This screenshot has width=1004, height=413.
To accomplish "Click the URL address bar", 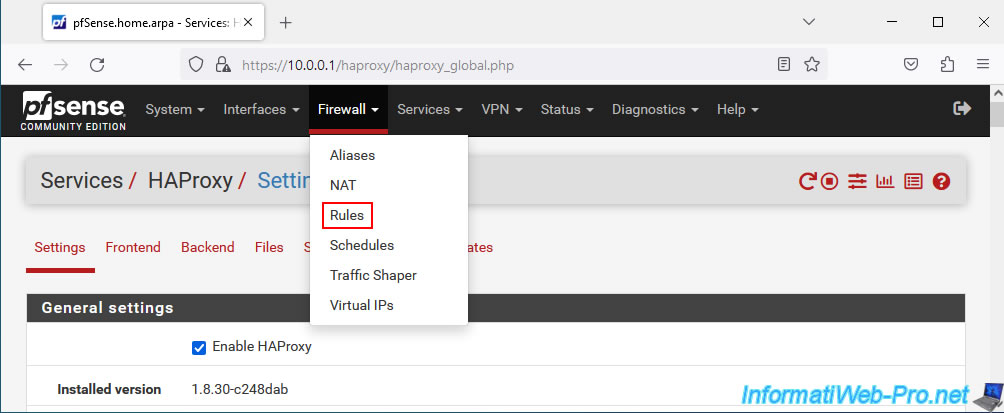I will 506,65.
